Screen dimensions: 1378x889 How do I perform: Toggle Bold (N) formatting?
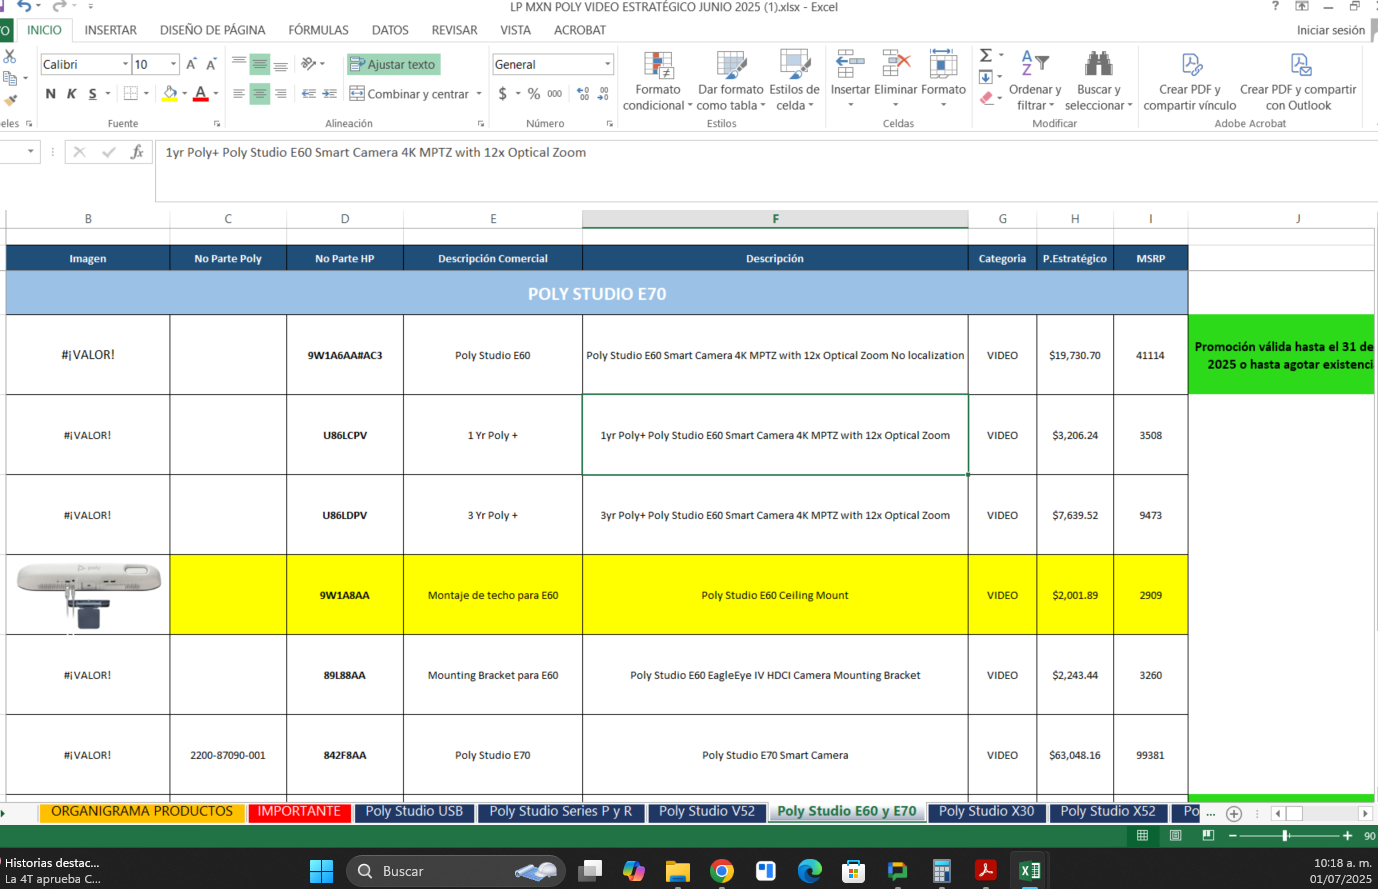tap(51, 93)
